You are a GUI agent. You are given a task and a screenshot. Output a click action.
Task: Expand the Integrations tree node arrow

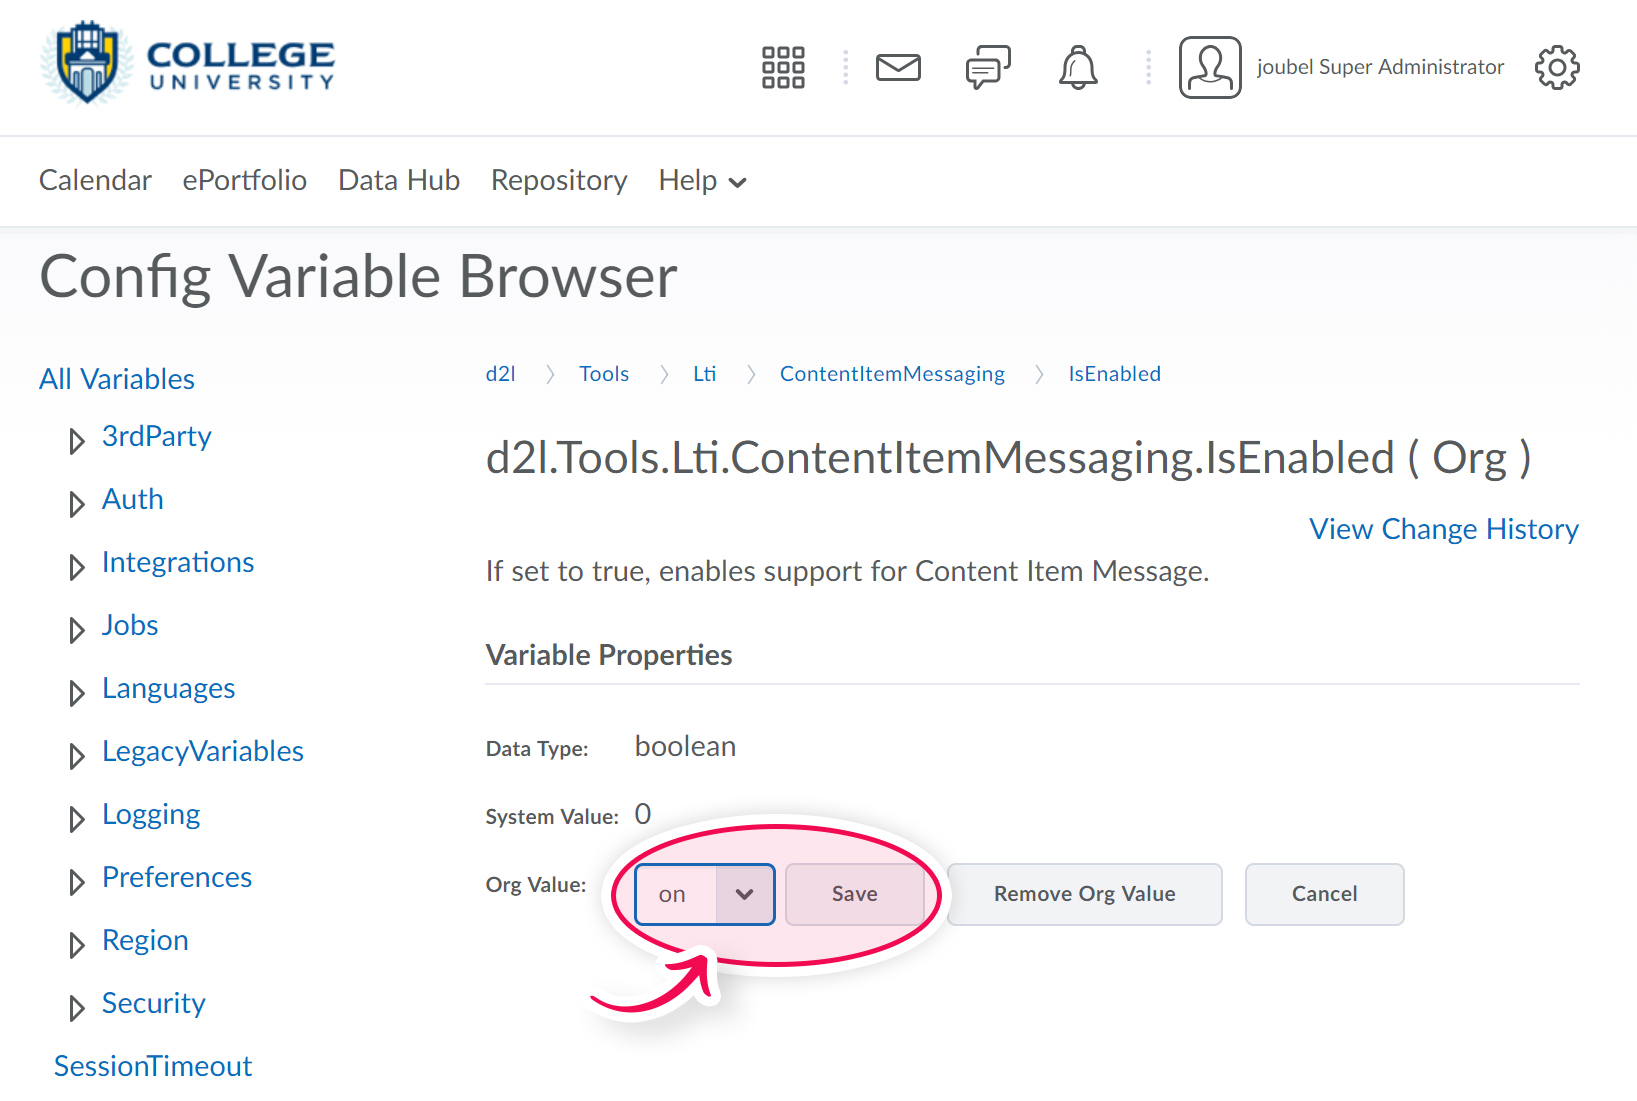pos(76,567)
